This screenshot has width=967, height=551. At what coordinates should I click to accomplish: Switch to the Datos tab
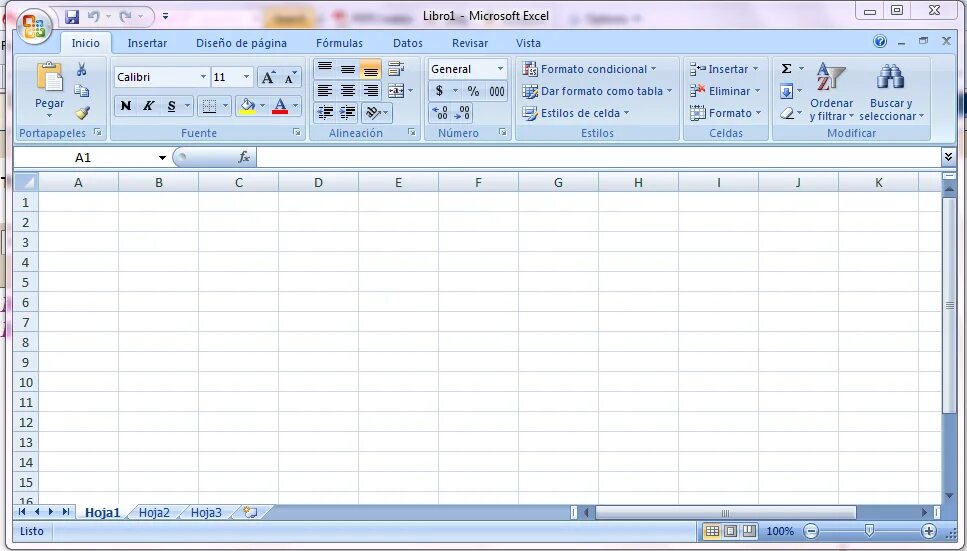point(408,43)
